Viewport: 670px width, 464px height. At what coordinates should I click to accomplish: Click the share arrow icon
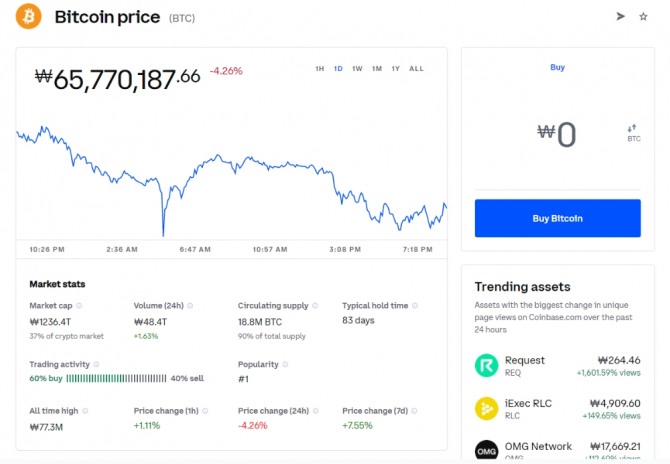[620, 16]
